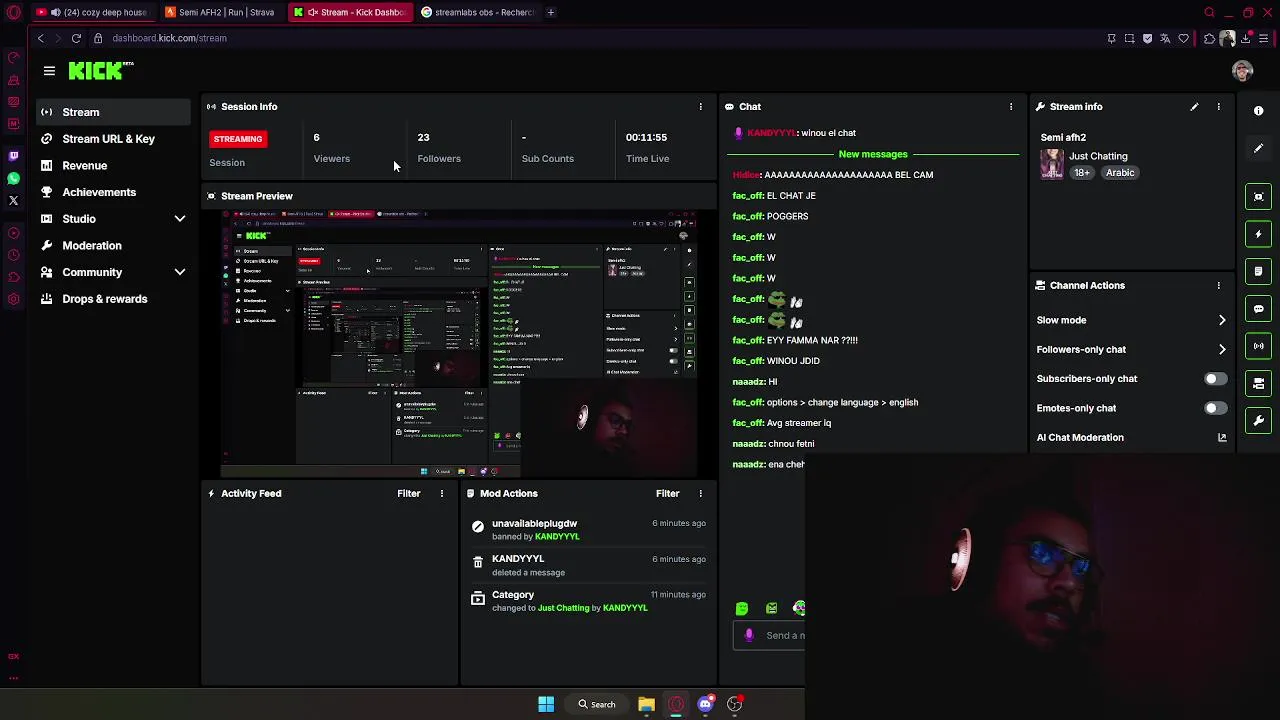This screenshot has width=1280, height=720.
Task: Open Stream info panel three-dot menu
Action: (x=1218, y=106)
